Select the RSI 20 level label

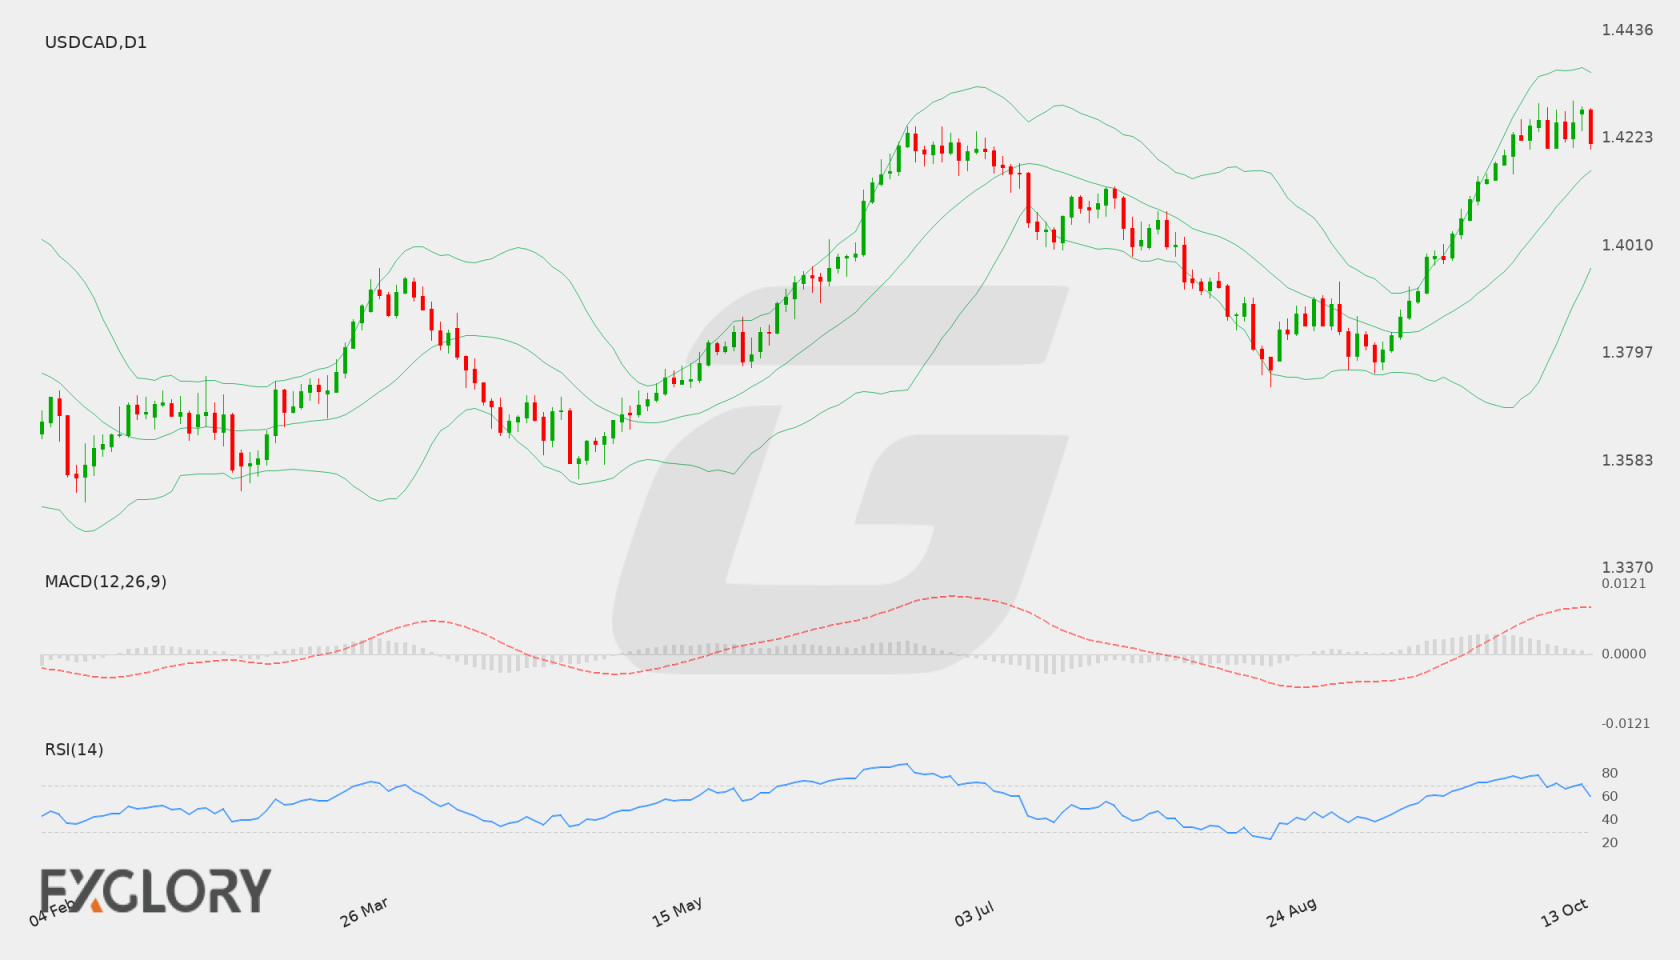point(1610,842)
